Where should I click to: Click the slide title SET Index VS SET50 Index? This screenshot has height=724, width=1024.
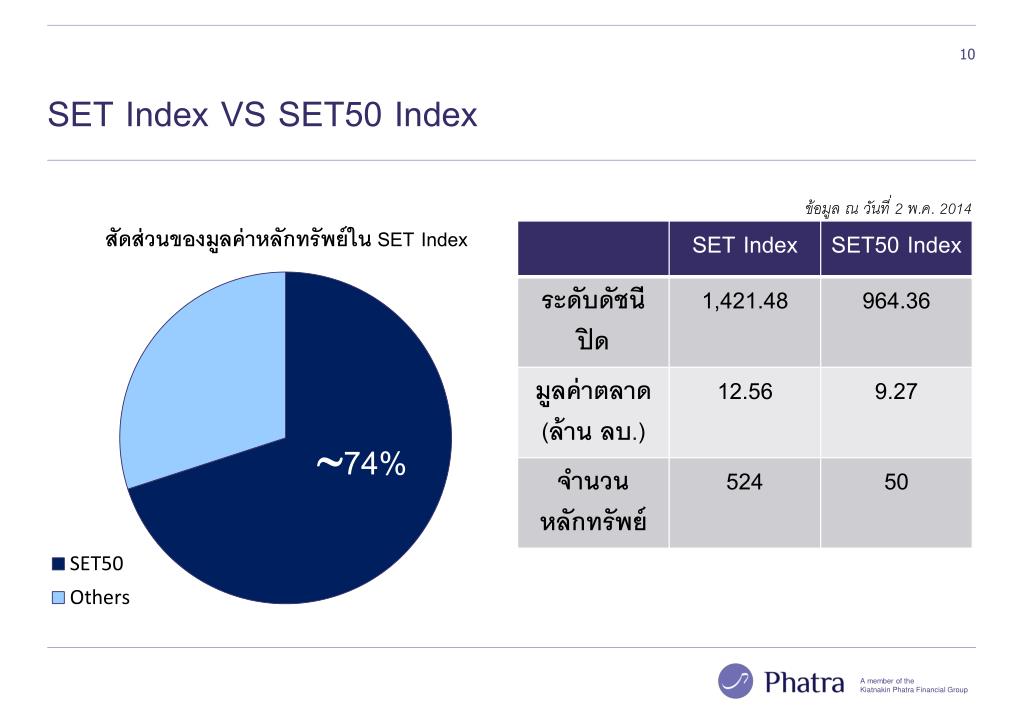pyautogui.click(x=263, y=114)
